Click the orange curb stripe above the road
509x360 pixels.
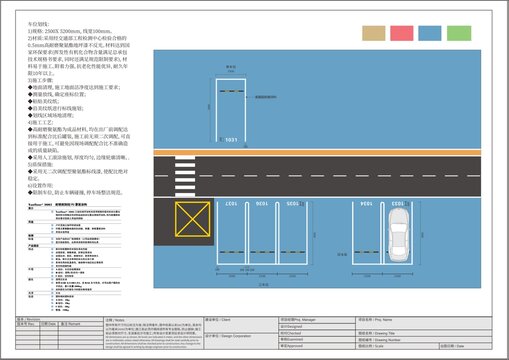click(x=317, y=153)
